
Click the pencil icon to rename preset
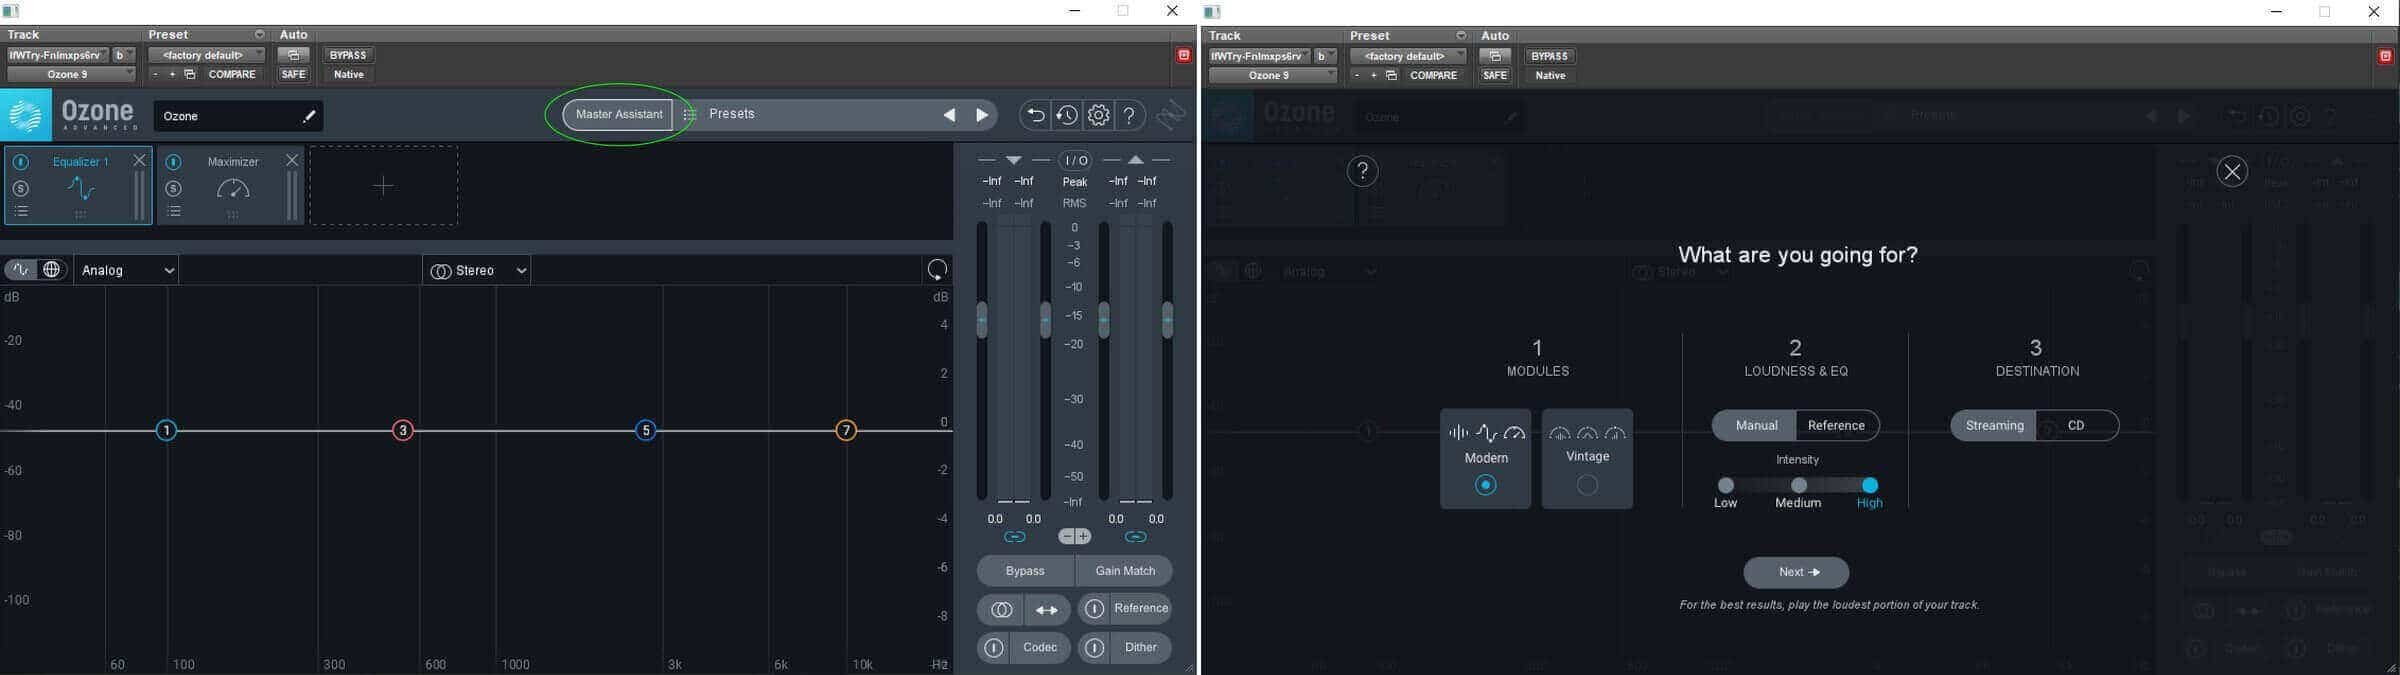coord(309,116)
